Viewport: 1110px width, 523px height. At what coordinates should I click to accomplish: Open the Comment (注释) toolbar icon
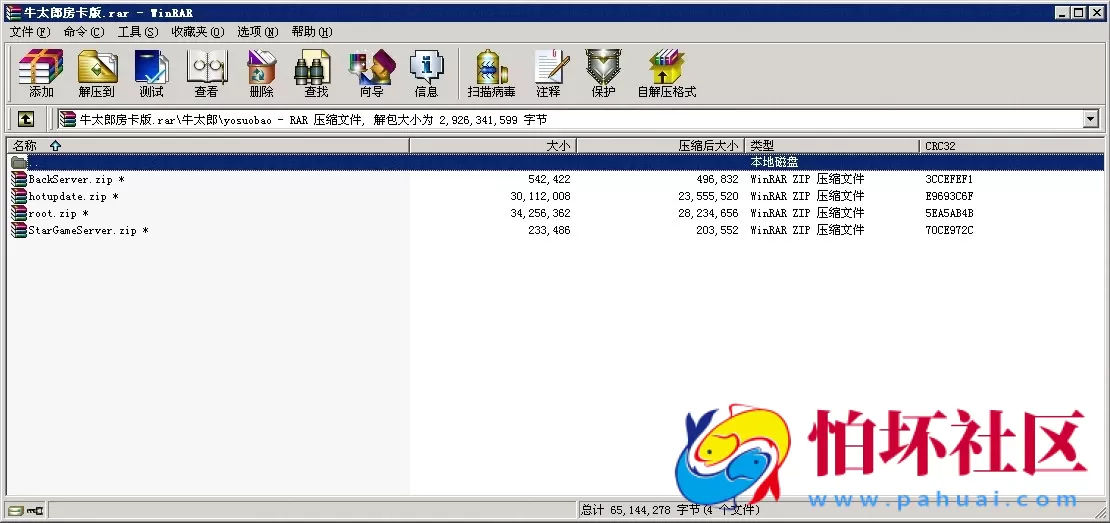548,73
